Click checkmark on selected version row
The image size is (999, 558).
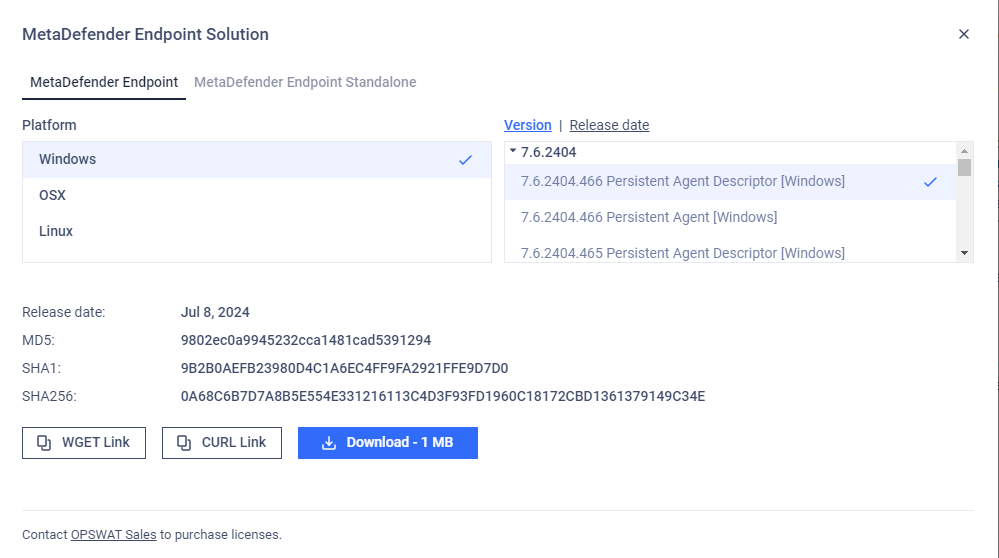[x=930, y=182]
